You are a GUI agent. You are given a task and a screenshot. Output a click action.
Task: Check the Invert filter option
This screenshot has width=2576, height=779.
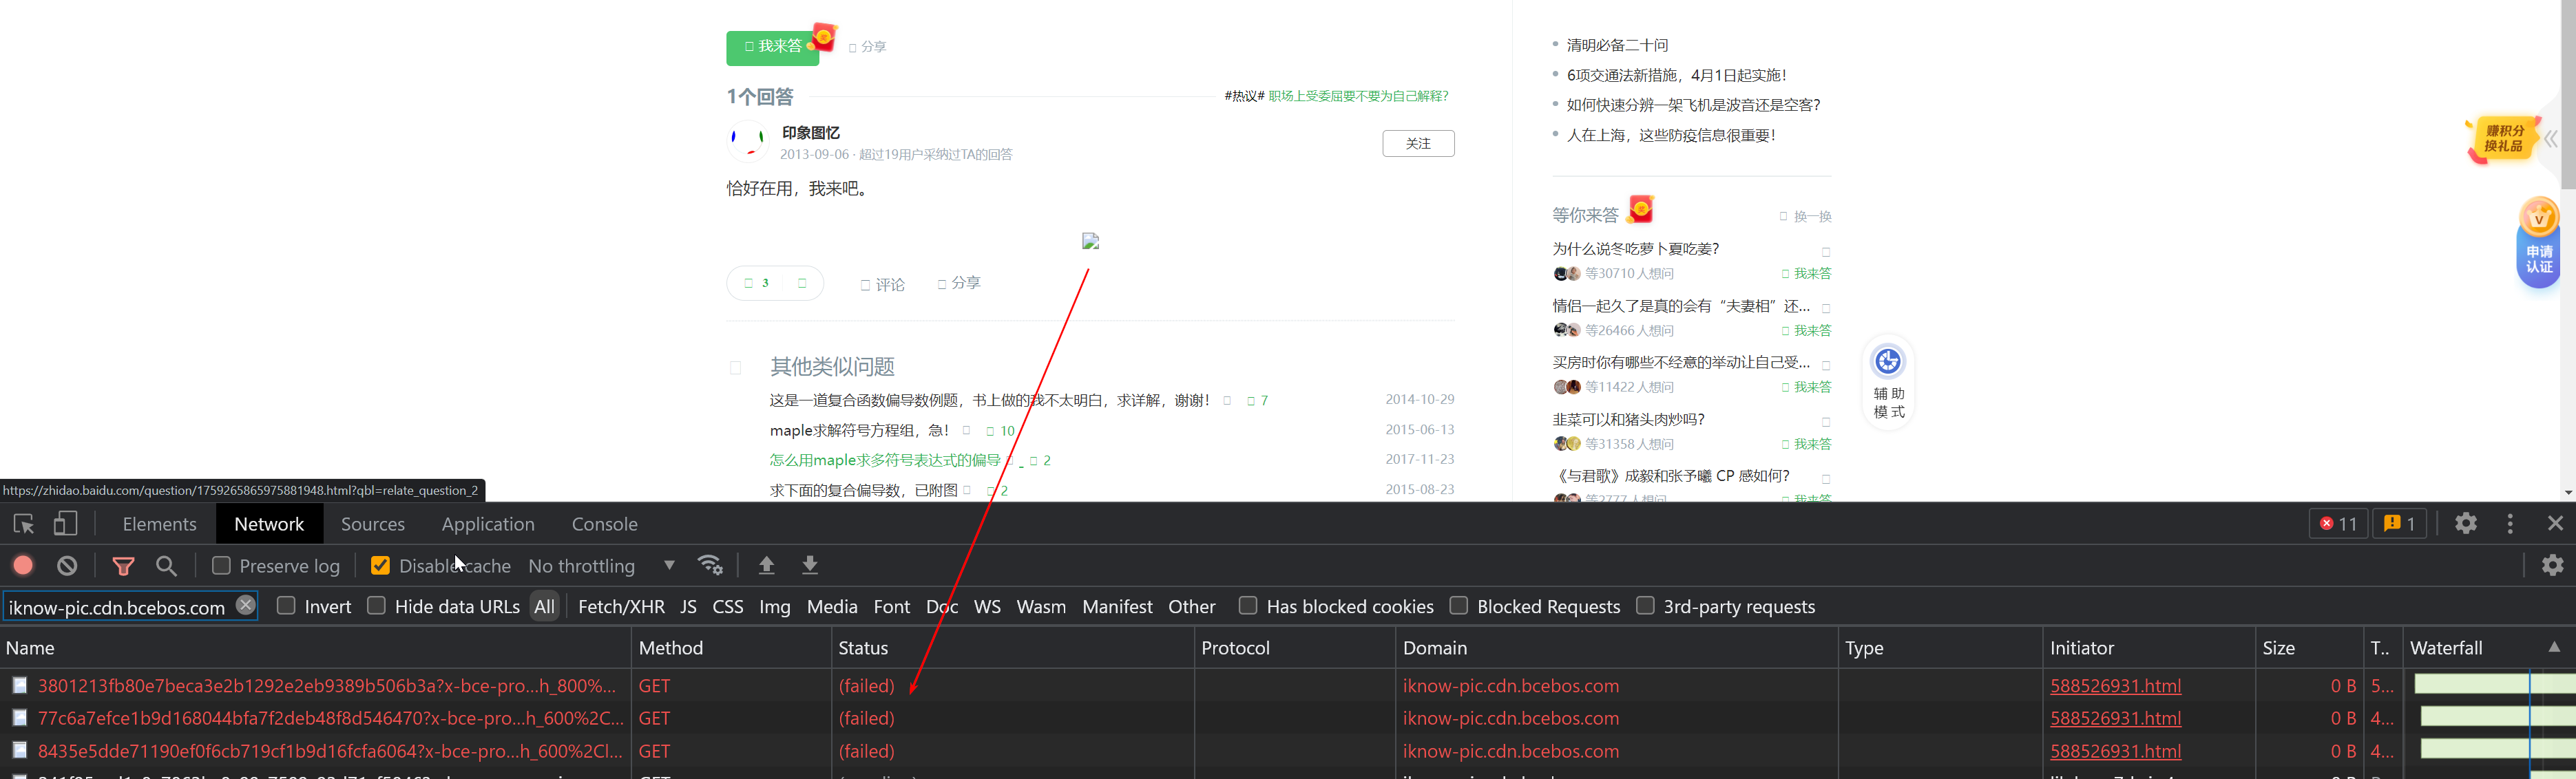(286, 606)
